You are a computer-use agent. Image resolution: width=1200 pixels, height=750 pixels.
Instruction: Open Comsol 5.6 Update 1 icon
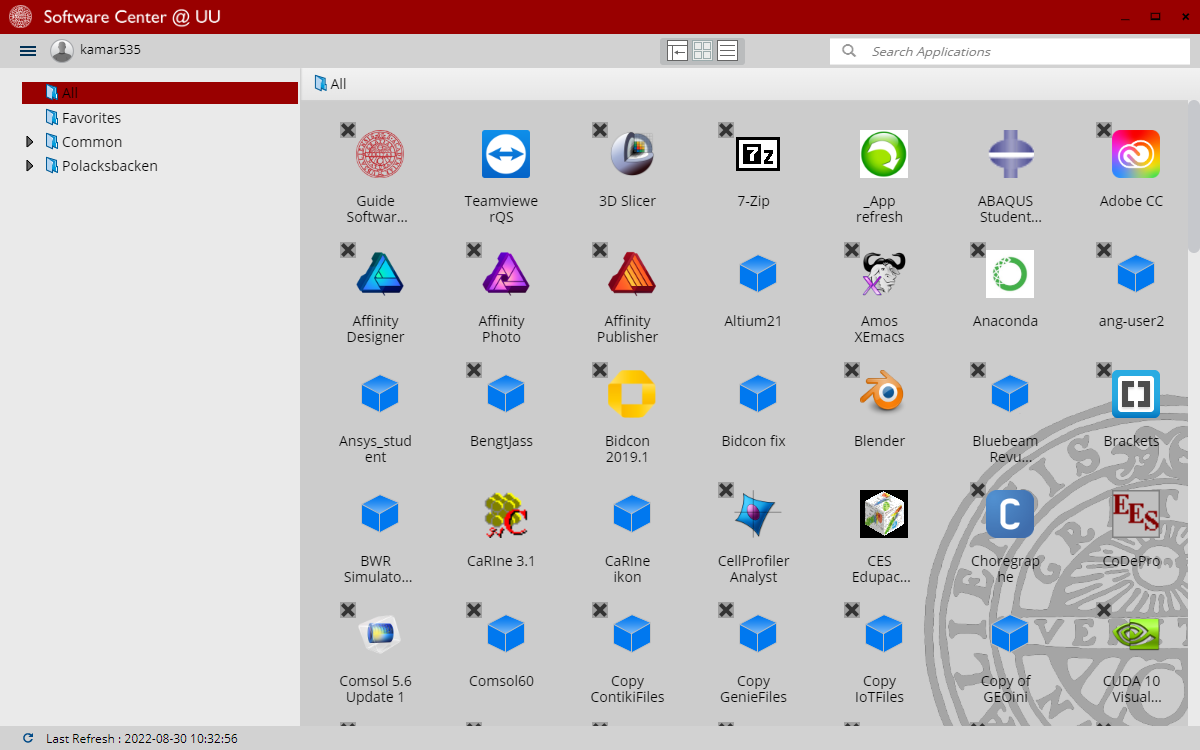click(x=380, y=634)
